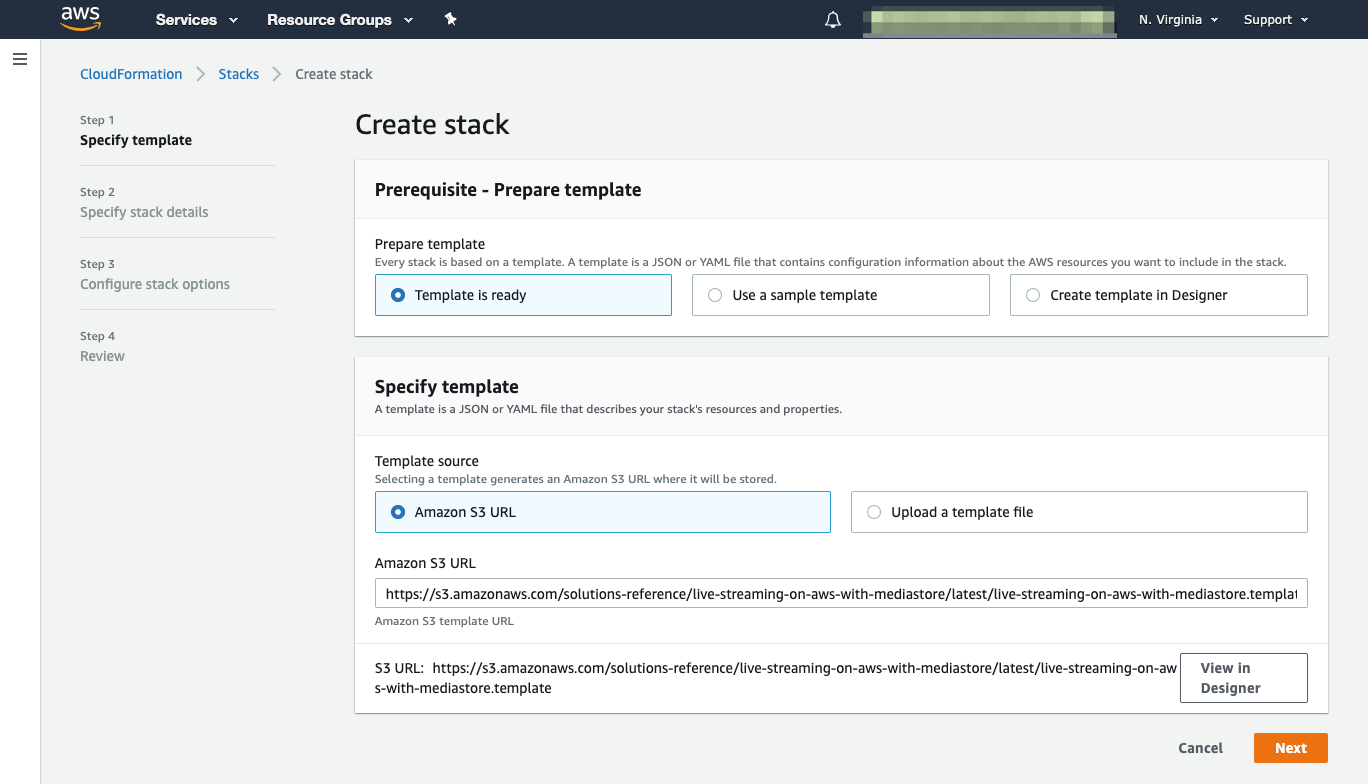The height and width of the screenshot is (784, 1368).
Task: Select Step 3 Configure stack options
Action: 155,284
